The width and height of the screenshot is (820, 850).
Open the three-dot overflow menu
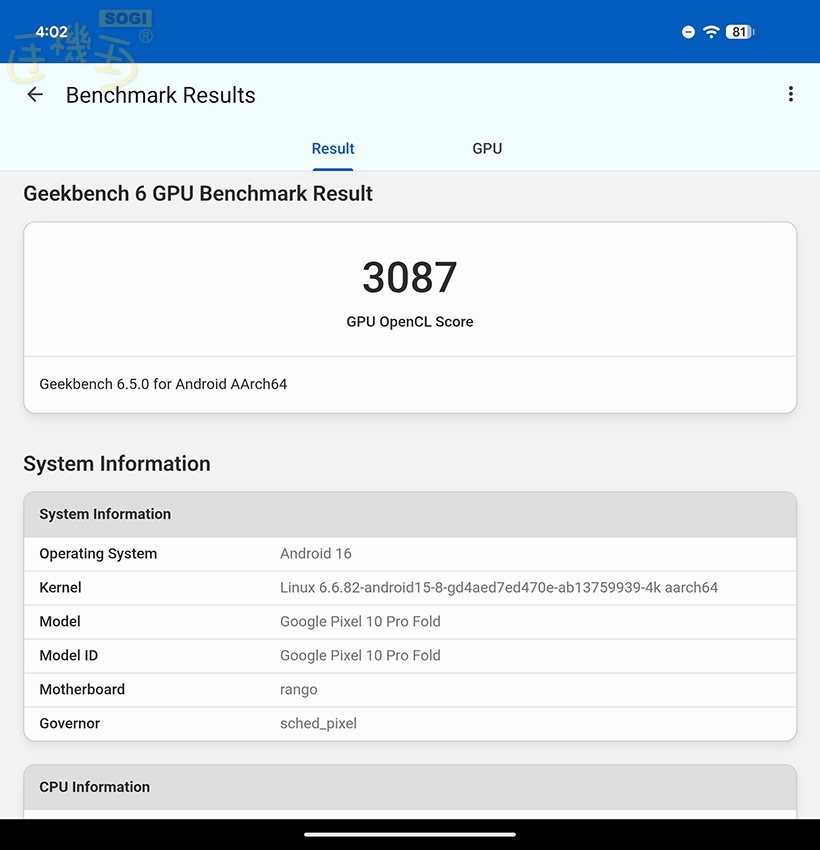(x=790, y=94)
